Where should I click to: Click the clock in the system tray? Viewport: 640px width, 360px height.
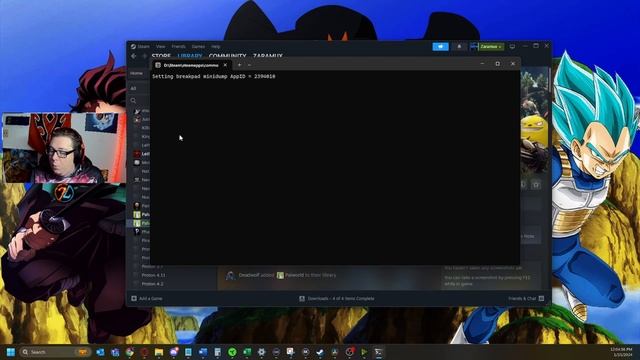(x=621, y=352)
